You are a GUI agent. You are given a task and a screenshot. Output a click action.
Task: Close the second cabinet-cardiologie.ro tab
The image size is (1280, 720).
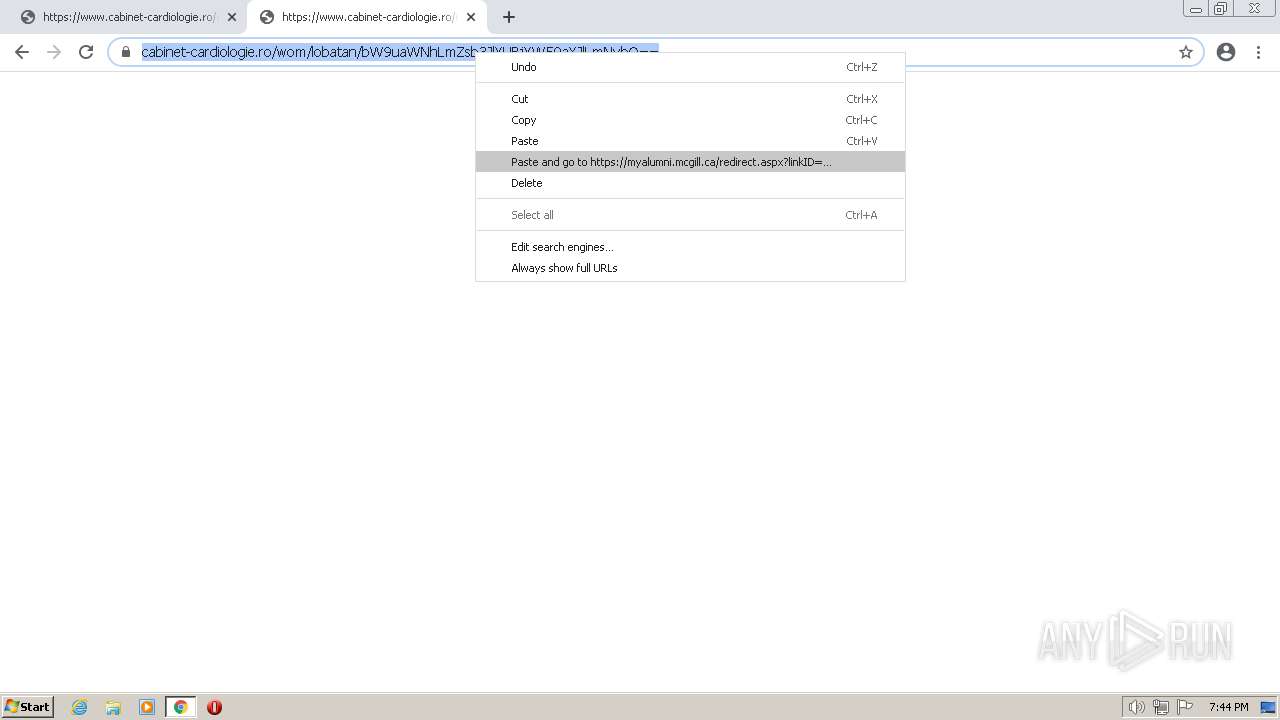(471, 17)
